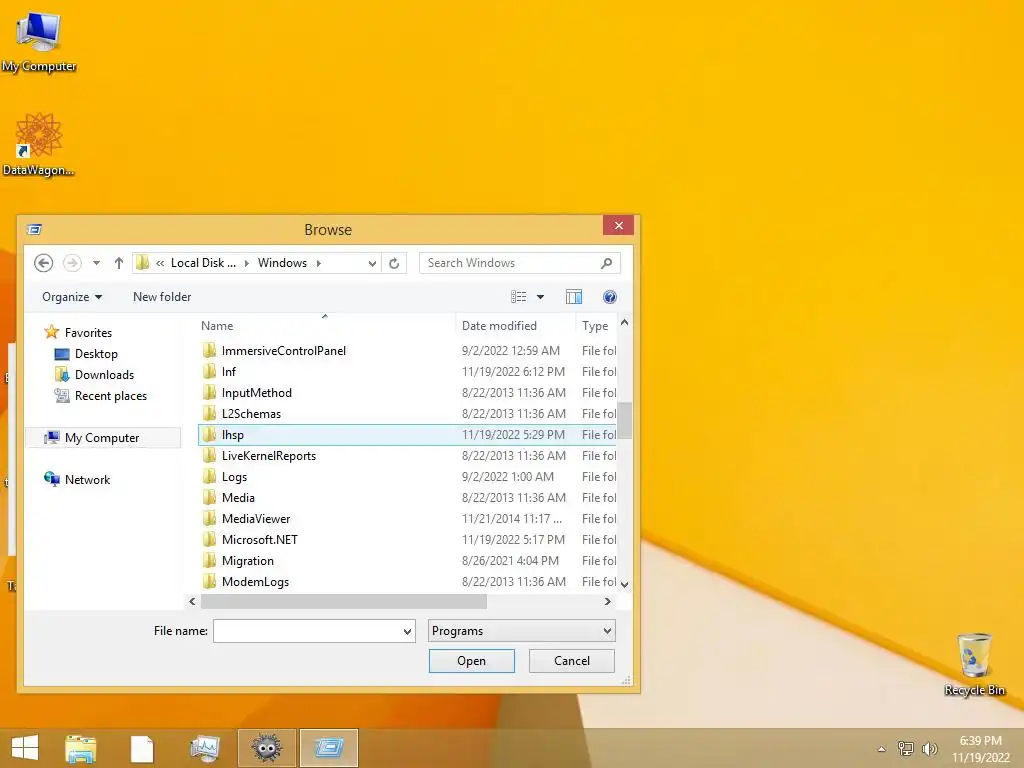Toggle the preview pane icon
This screenshot has width=1024, height=768.
[x=573, y=297]
